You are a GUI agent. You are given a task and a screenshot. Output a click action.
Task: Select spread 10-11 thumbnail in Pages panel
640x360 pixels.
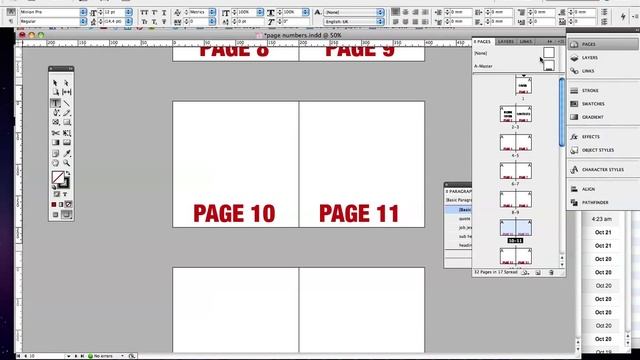pyautogui.click(x=516, y=228)
